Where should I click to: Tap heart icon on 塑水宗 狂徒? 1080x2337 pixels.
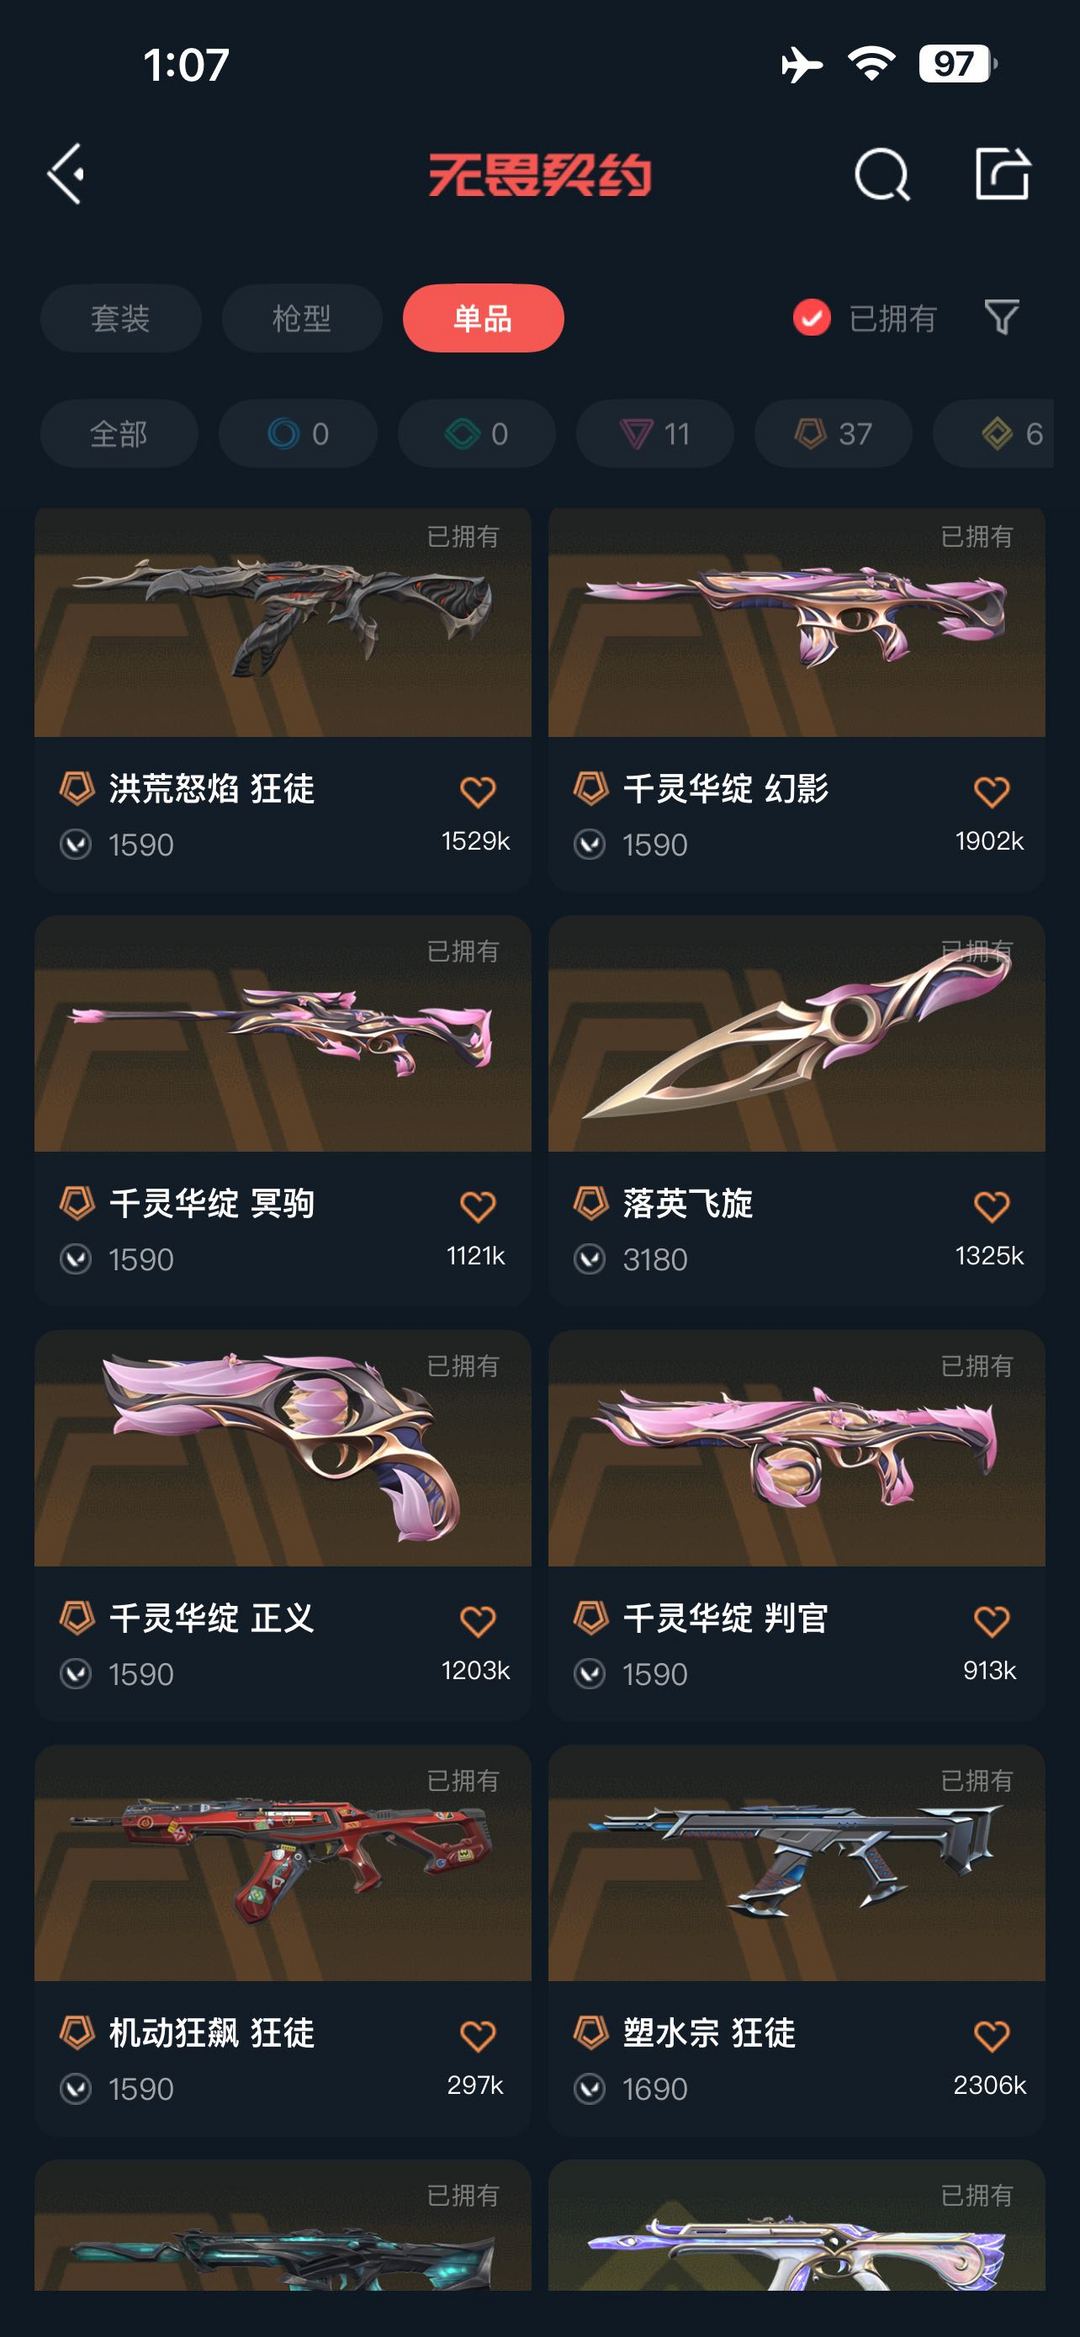(992, 2035)
